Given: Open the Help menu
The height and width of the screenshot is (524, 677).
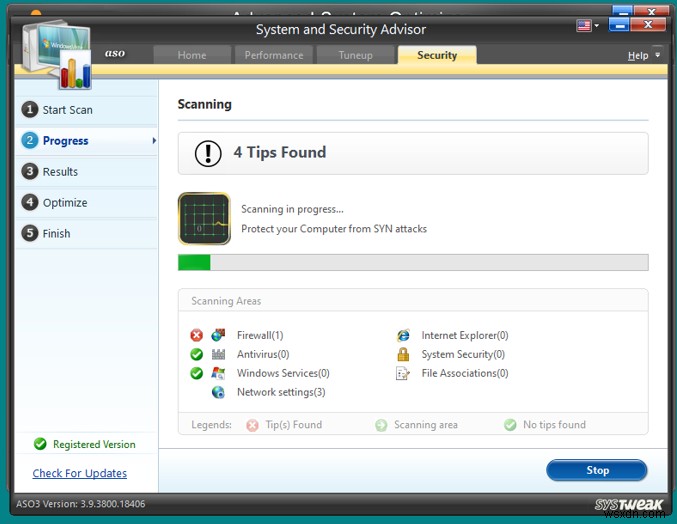Looking at the screenshot, I should tap(638, 56).
